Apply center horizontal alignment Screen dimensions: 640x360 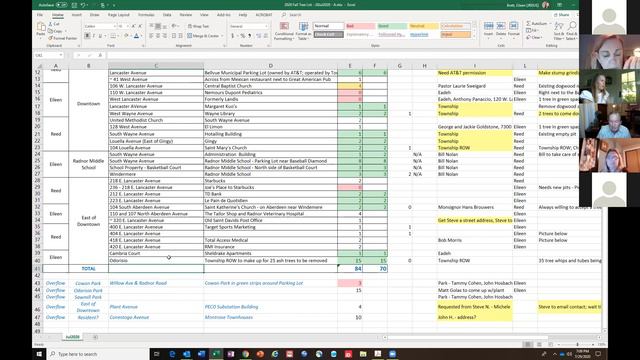point(158,36)
